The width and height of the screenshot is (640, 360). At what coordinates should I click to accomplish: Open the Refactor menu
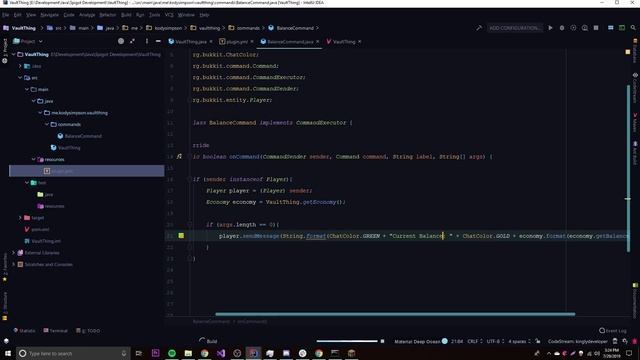tap(108, 15)
